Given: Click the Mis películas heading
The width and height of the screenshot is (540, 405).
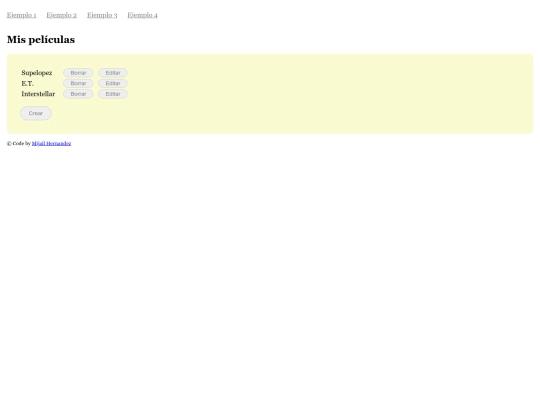Looking at the screenshot, I should (41, 40).
